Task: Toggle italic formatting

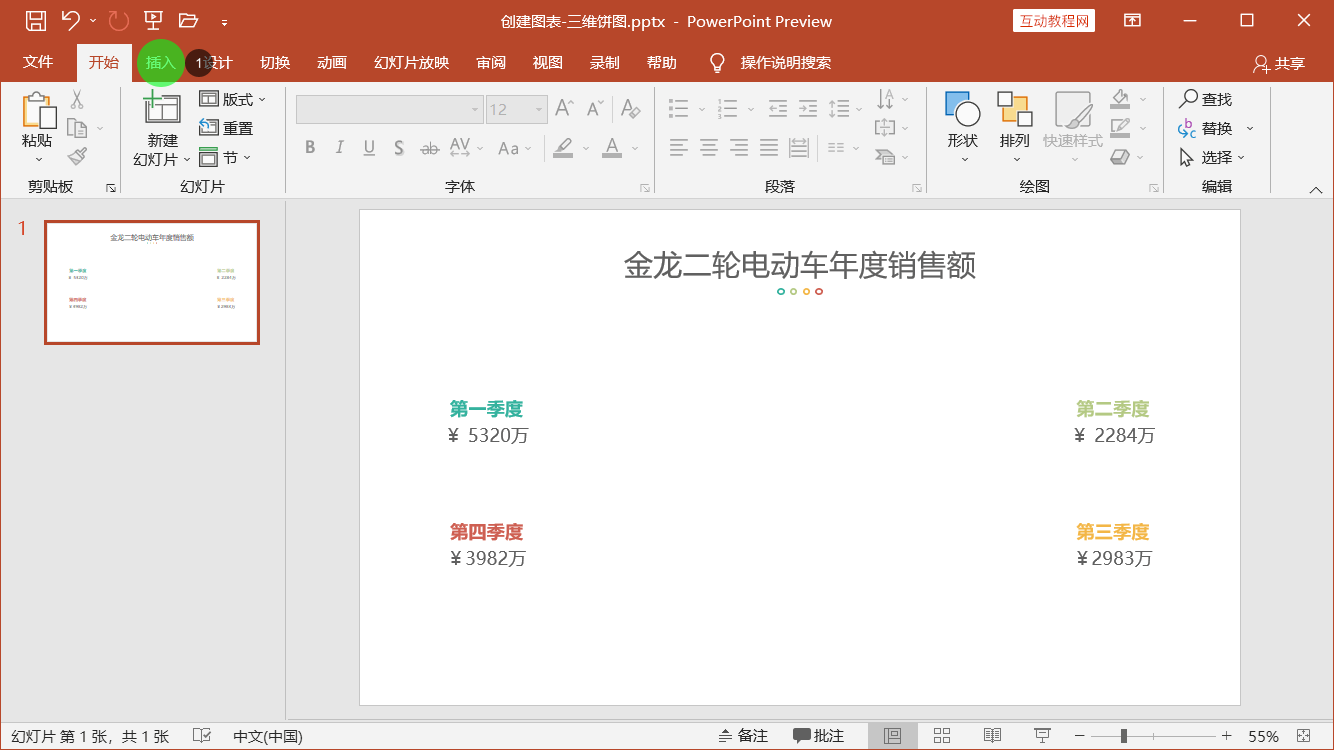Action: (340, 148)
